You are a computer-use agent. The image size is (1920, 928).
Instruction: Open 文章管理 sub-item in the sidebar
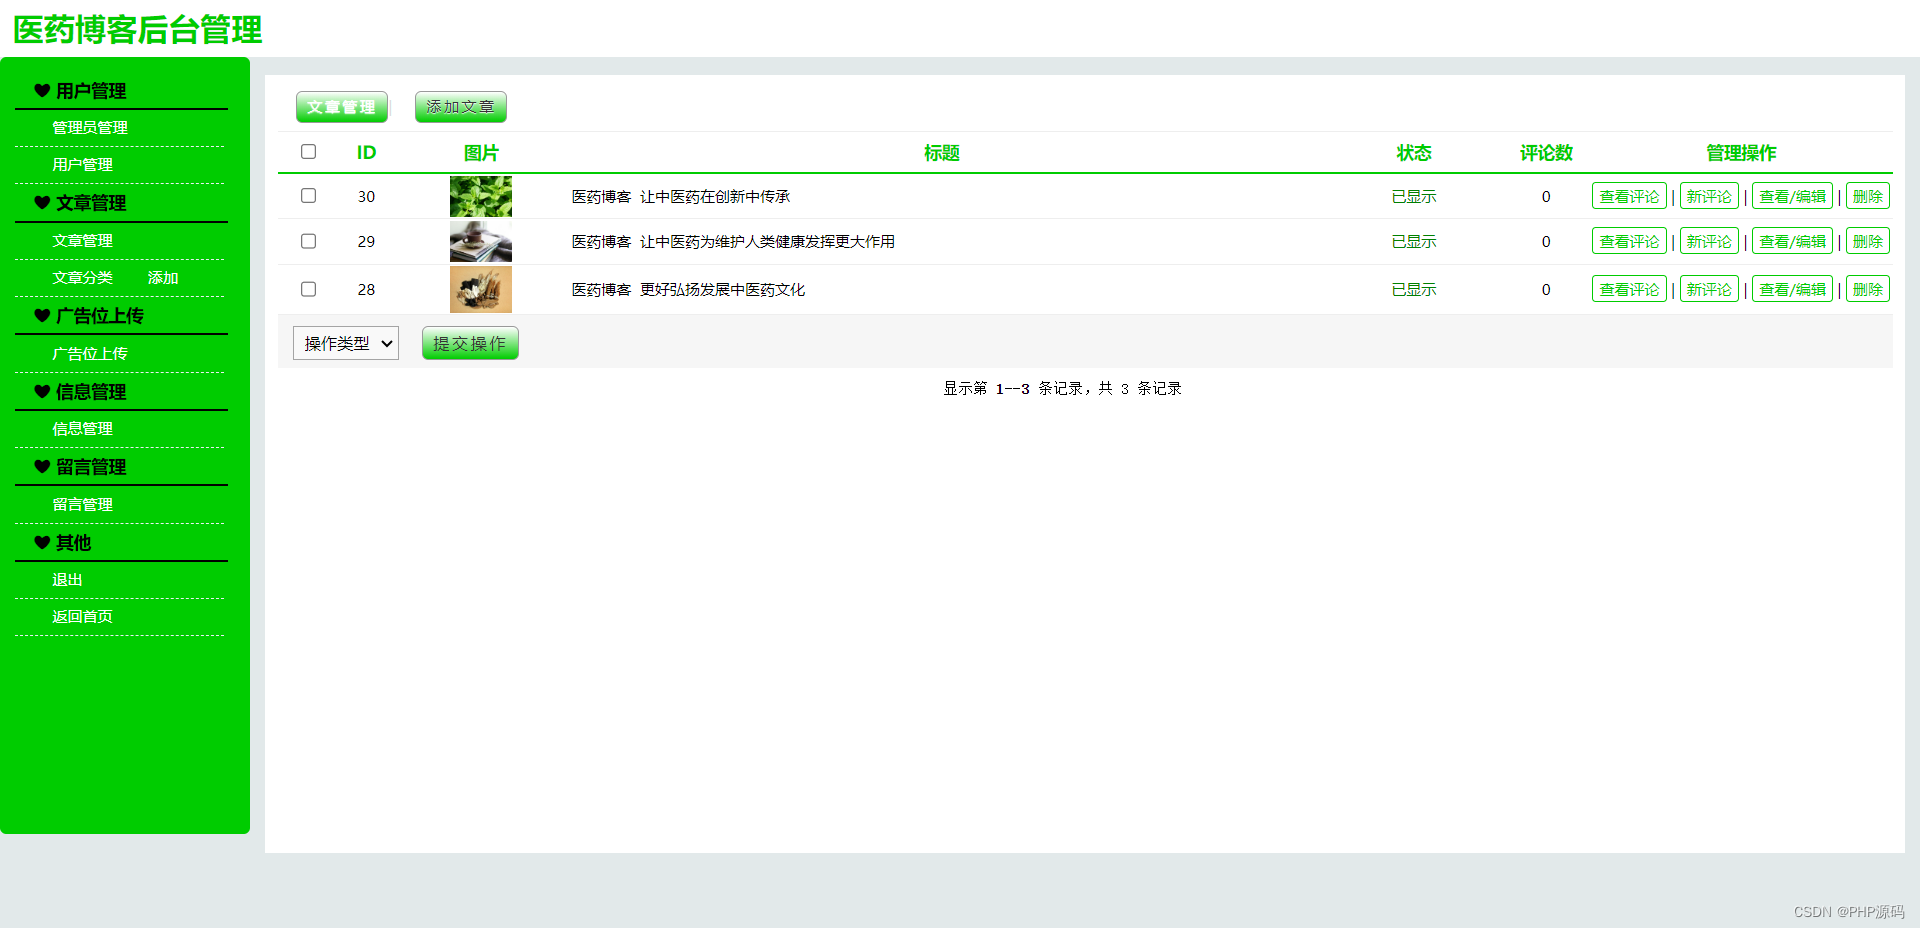point(82,241)
